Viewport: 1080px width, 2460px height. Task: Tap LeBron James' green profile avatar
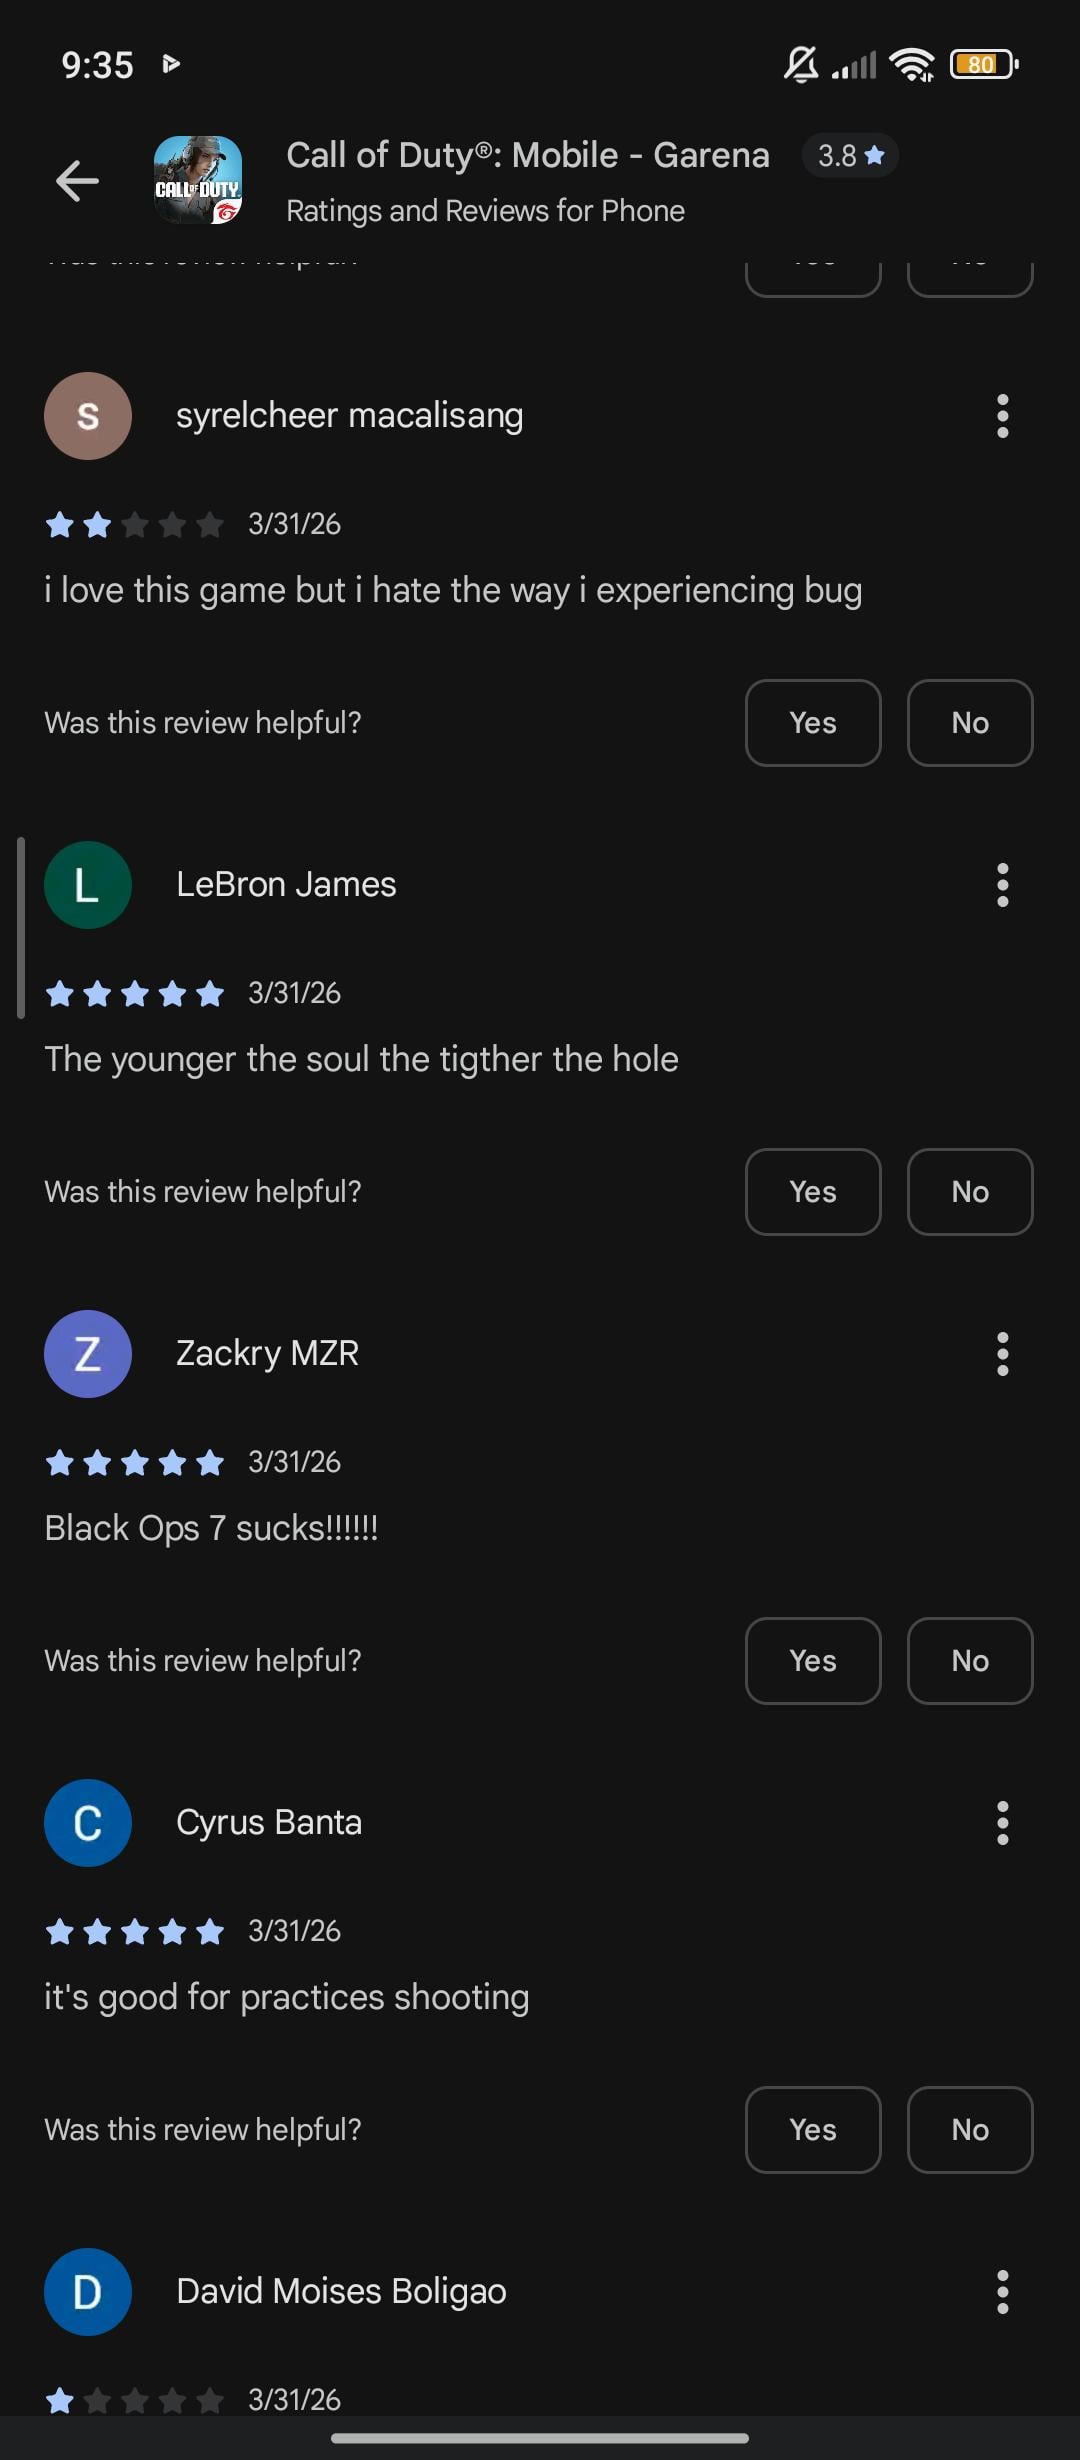click(x=88, y=885)
